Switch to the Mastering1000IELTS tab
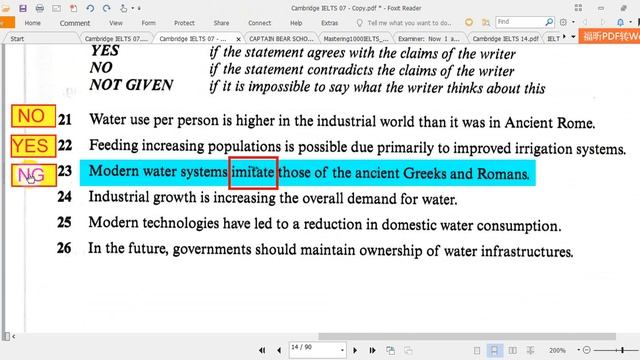This screenshot has height=360, width=640. [356, 39]
